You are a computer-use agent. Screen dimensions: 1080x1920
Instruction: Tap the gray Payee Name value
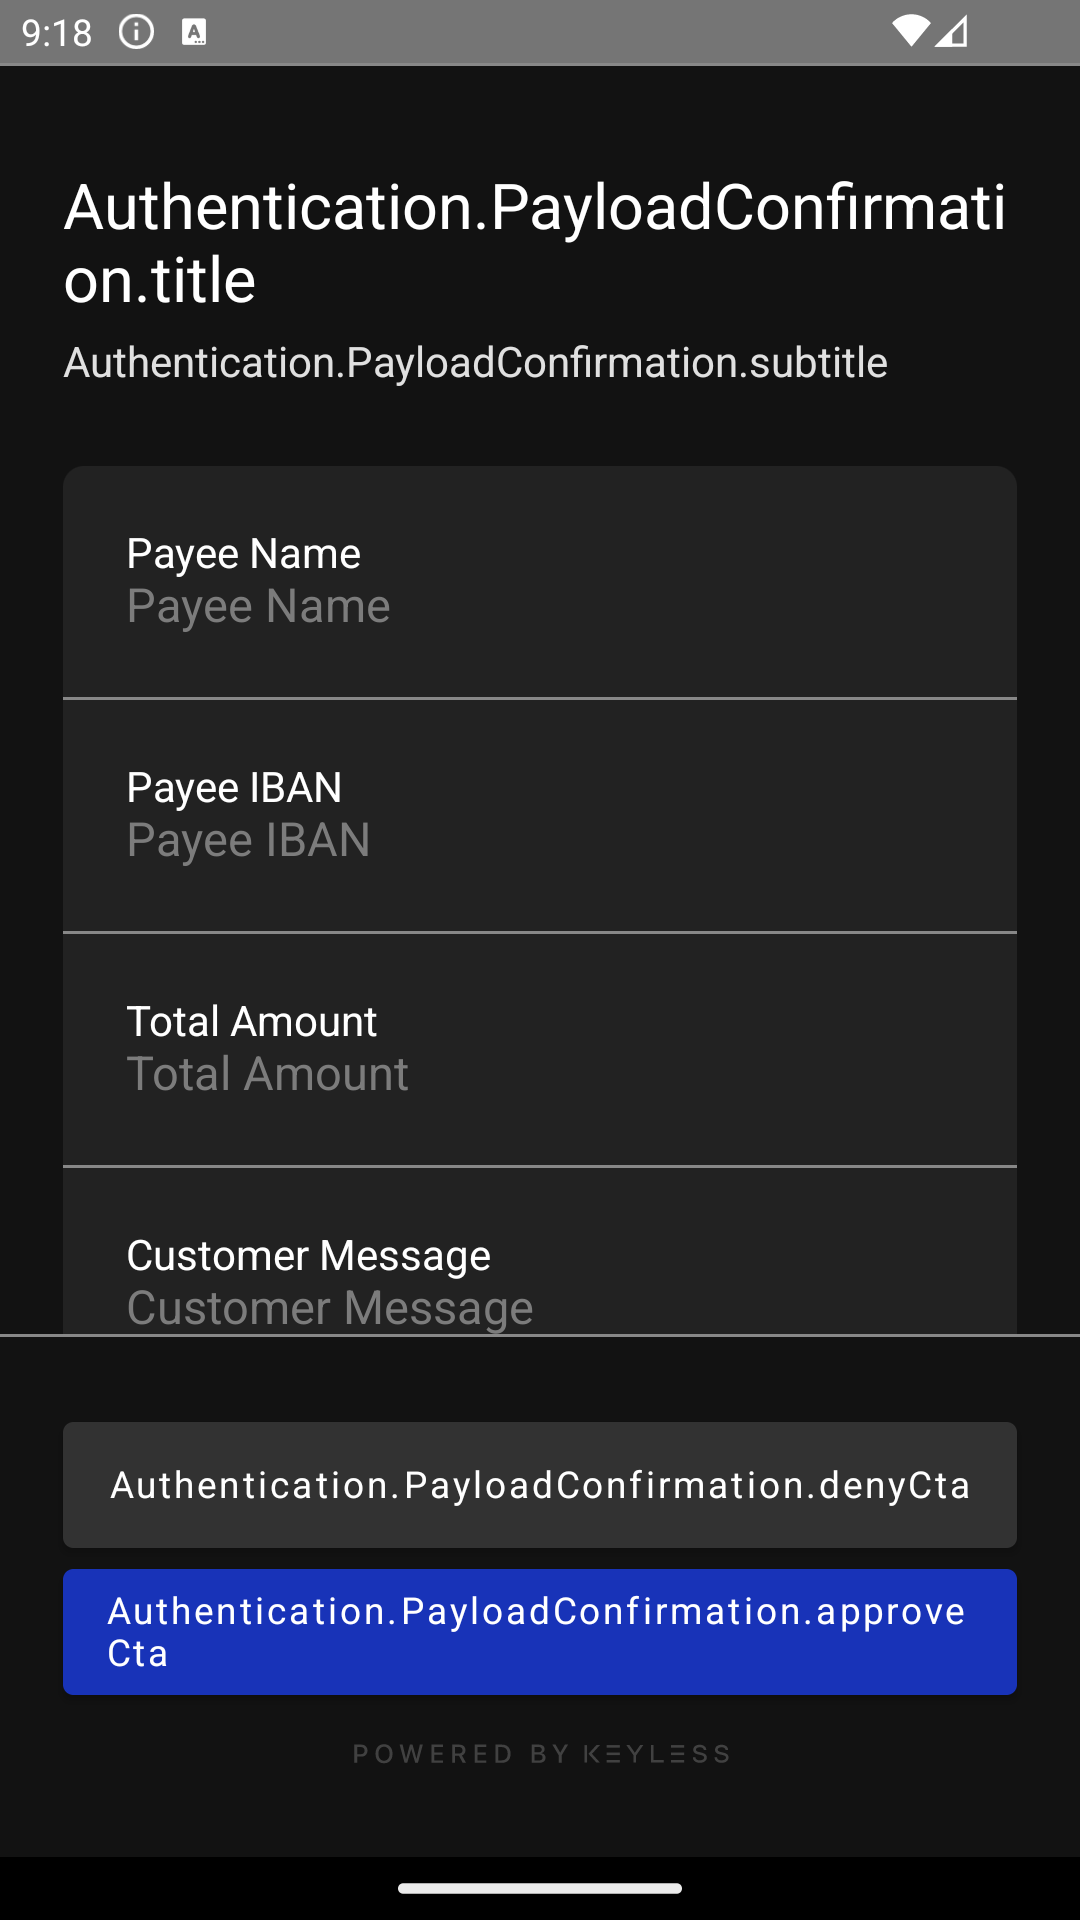pos(258,606)
